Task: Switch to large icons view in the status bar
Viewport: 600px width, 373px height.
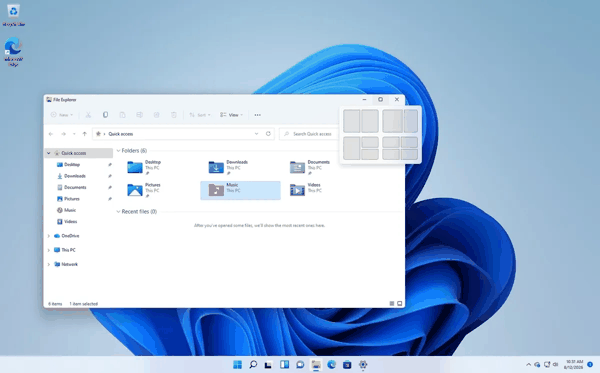Action: (x=399, y=303)
